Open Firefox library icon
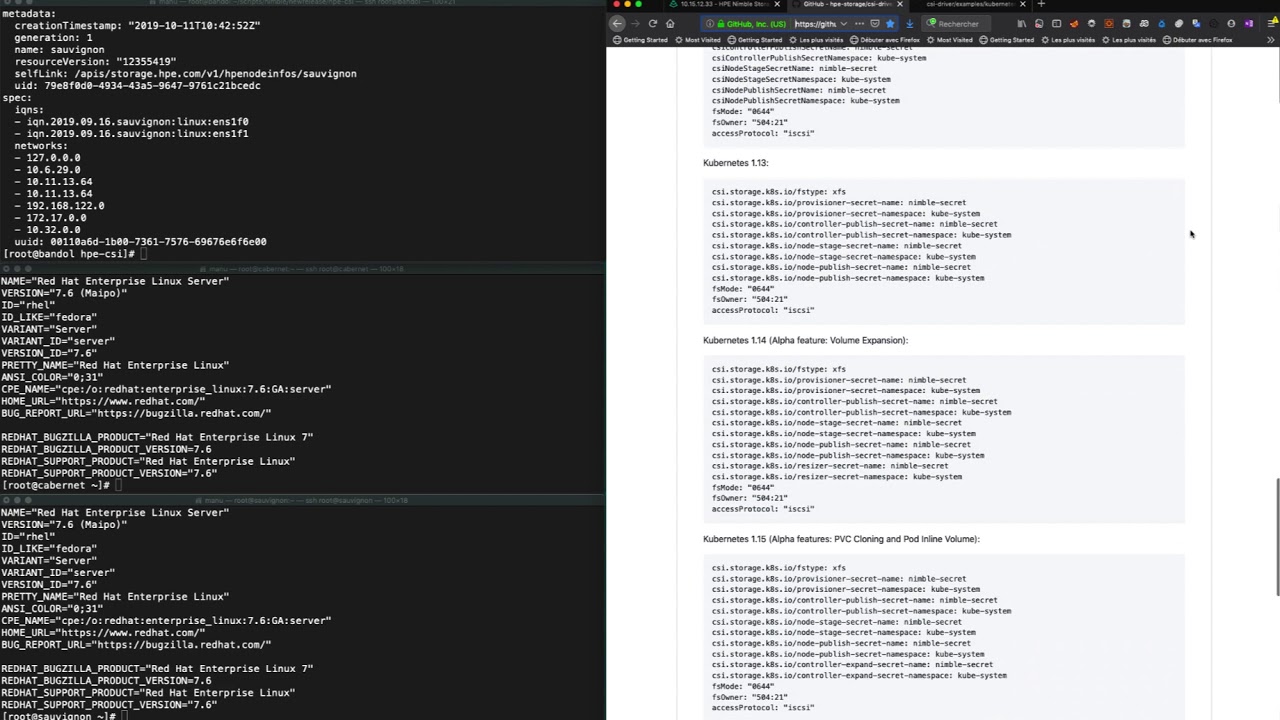Image resolution: width=1280 pixels, height=720 pixels. (1022, 24)
